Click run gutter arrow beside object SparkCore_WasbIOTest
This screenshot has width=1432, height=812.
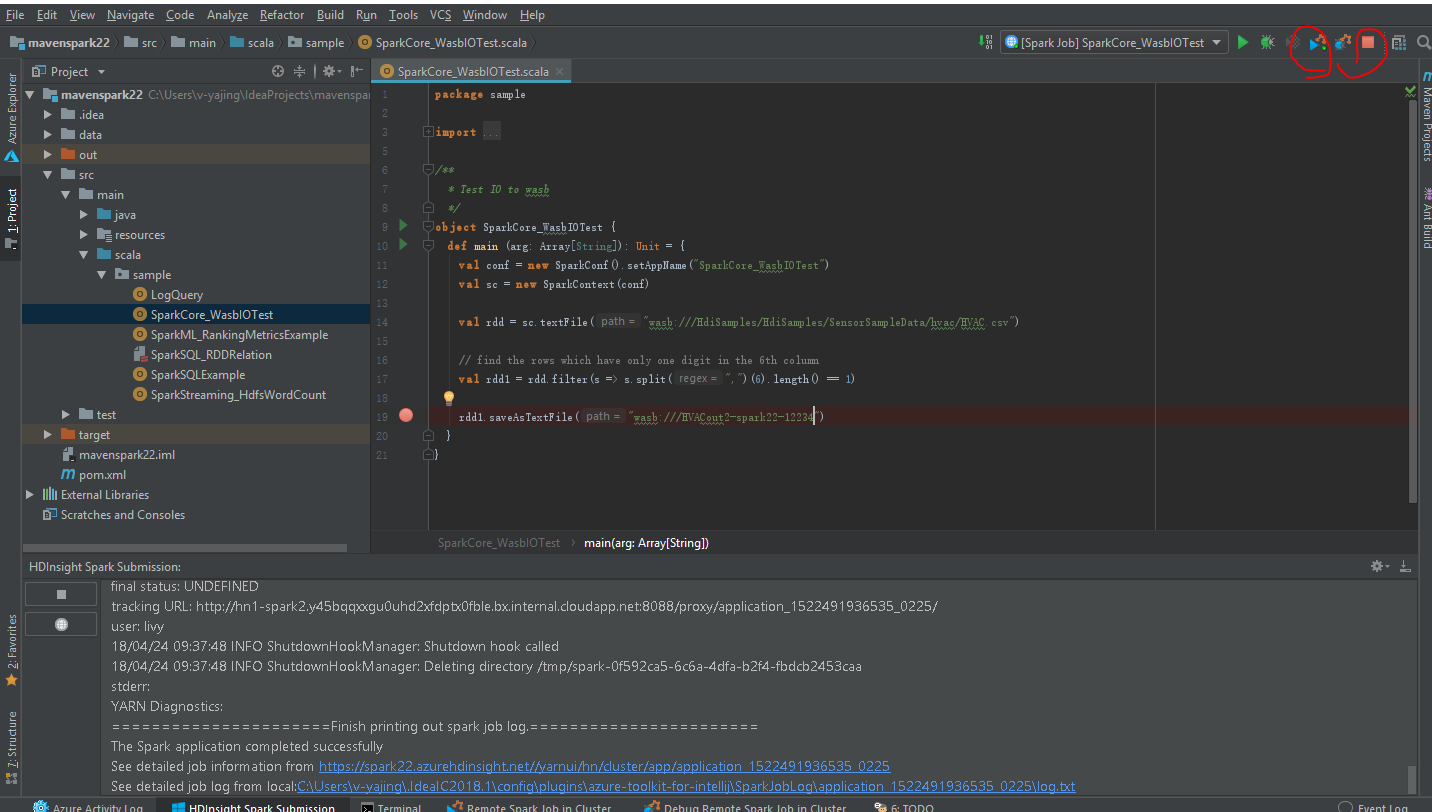[404, 226]
